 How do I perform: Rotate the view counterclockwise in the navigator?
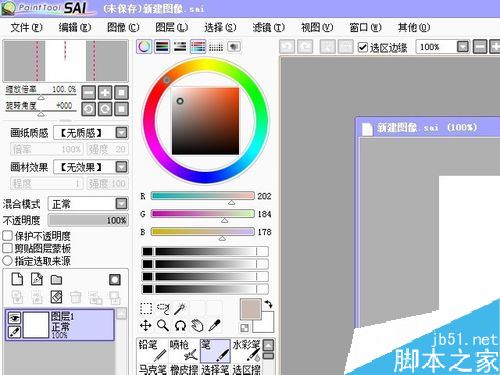89,109
